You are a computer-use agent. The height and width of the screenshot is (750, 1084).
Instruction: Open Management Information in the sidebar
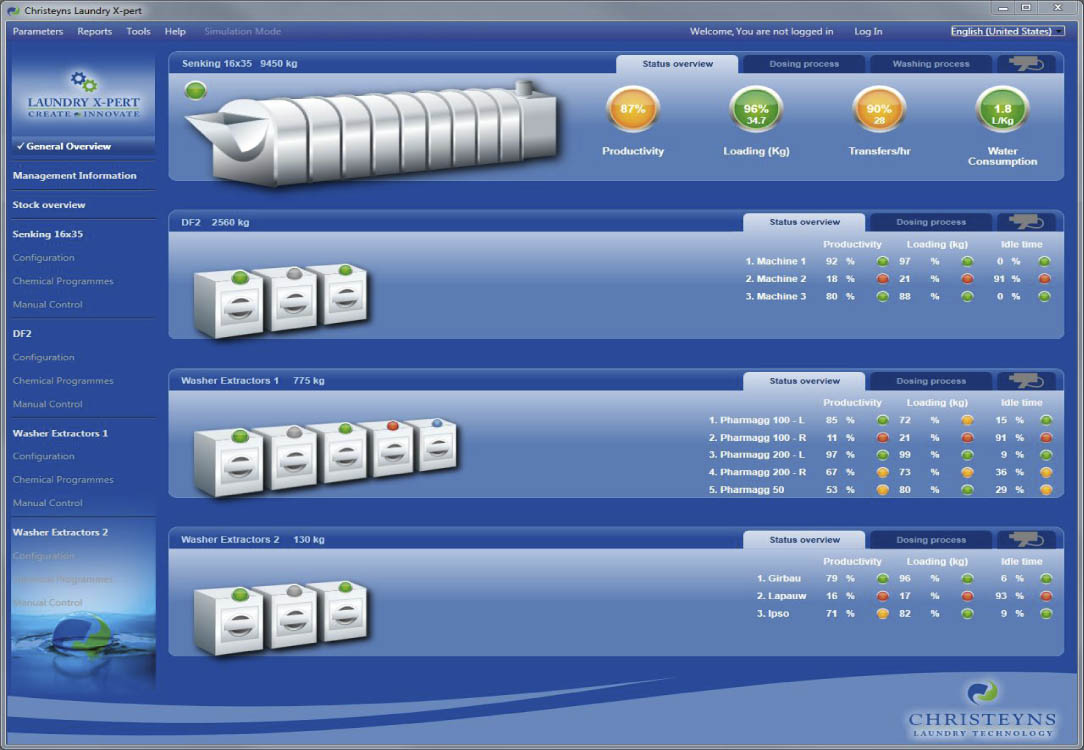click(75, 176)
